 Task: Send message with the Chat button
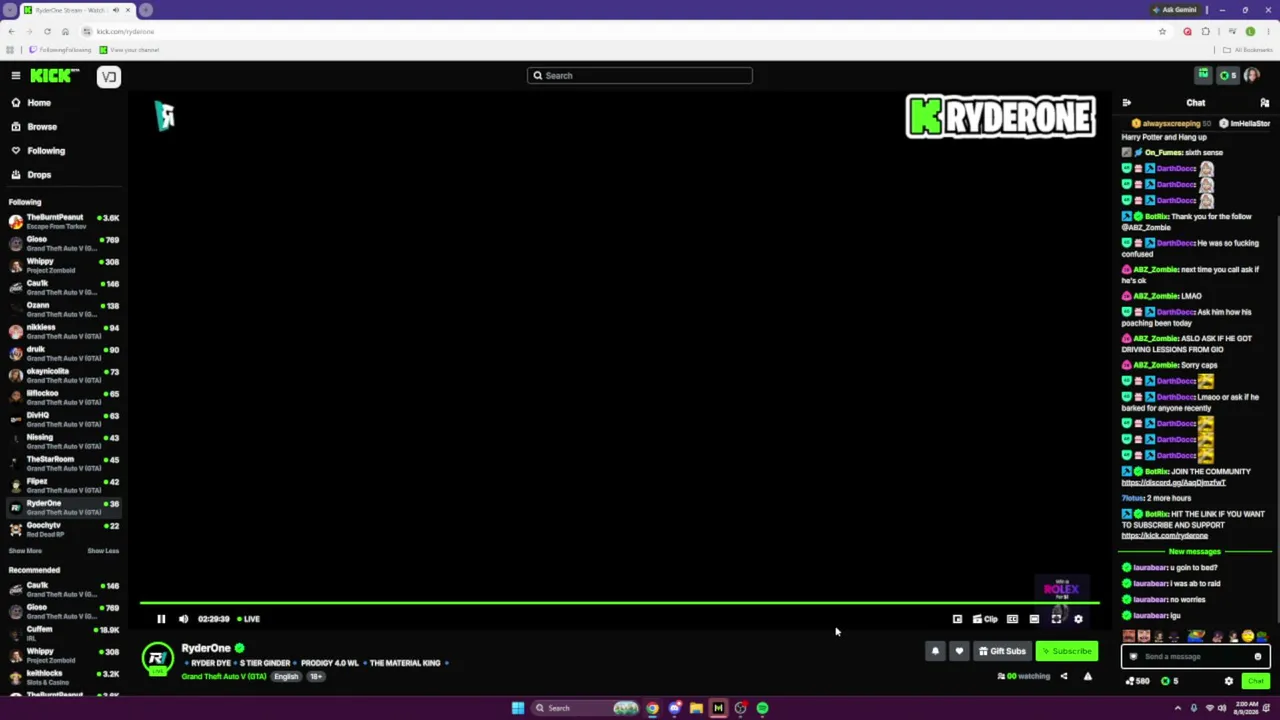(x=1256, y=681)
